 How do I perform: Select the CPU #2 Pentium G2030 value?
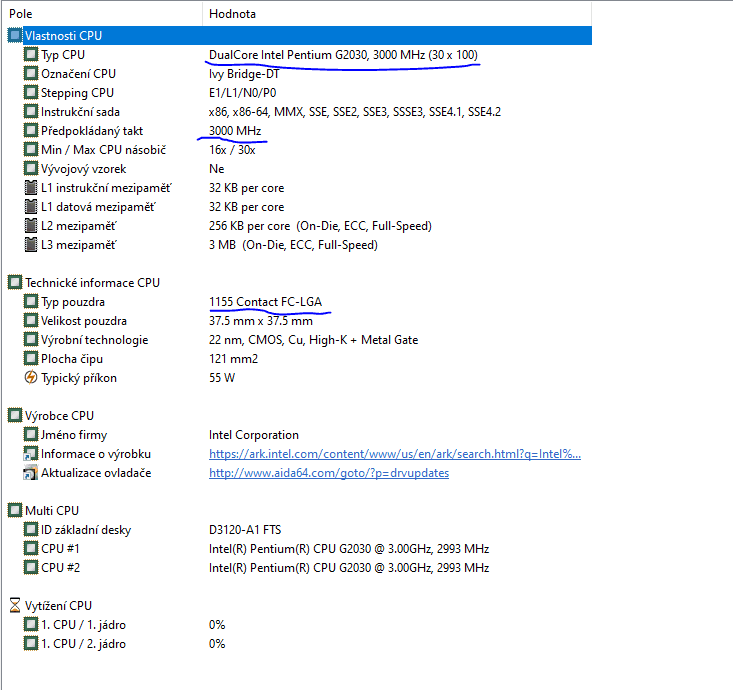[349, 568]
